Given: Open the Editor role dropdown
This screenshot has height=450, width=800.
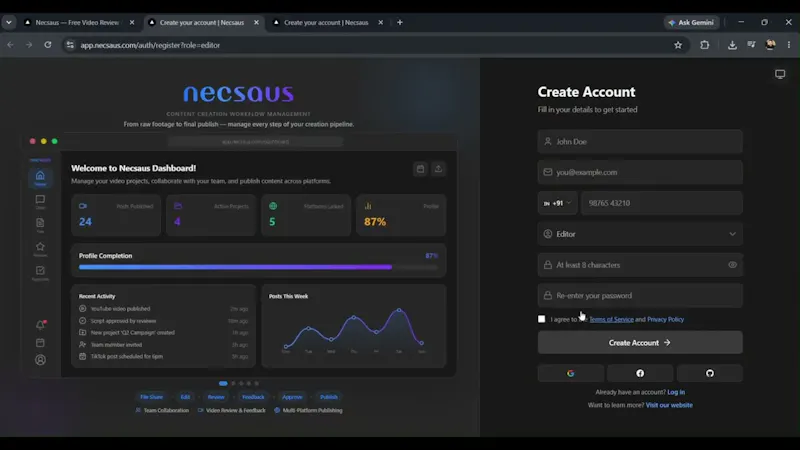Looking at the screenshot, I should tap(640, 234).
